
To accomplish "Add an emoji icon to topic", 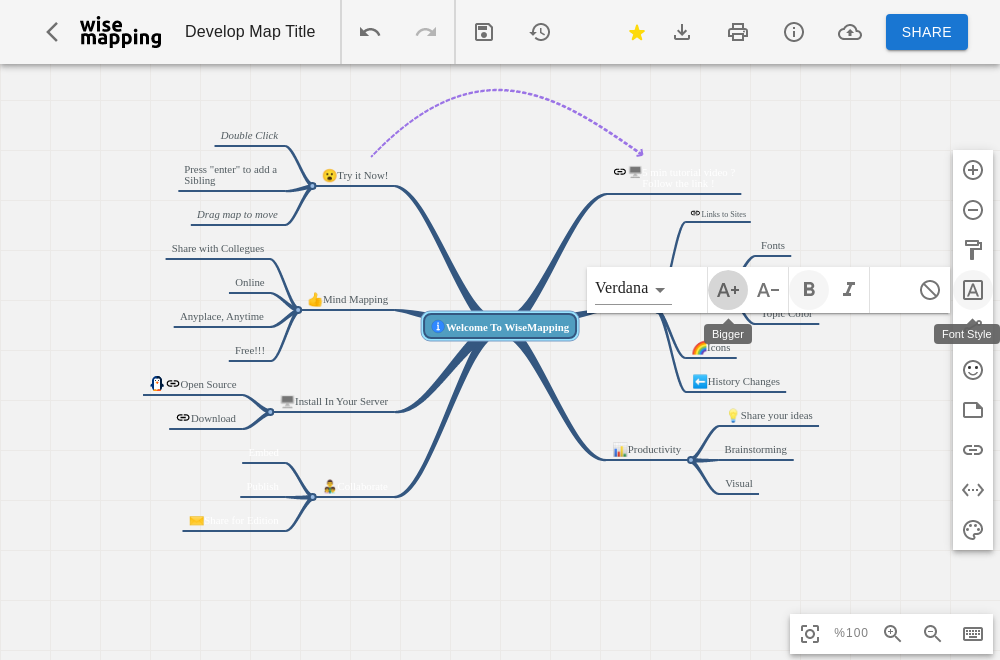I will [973, 370].
